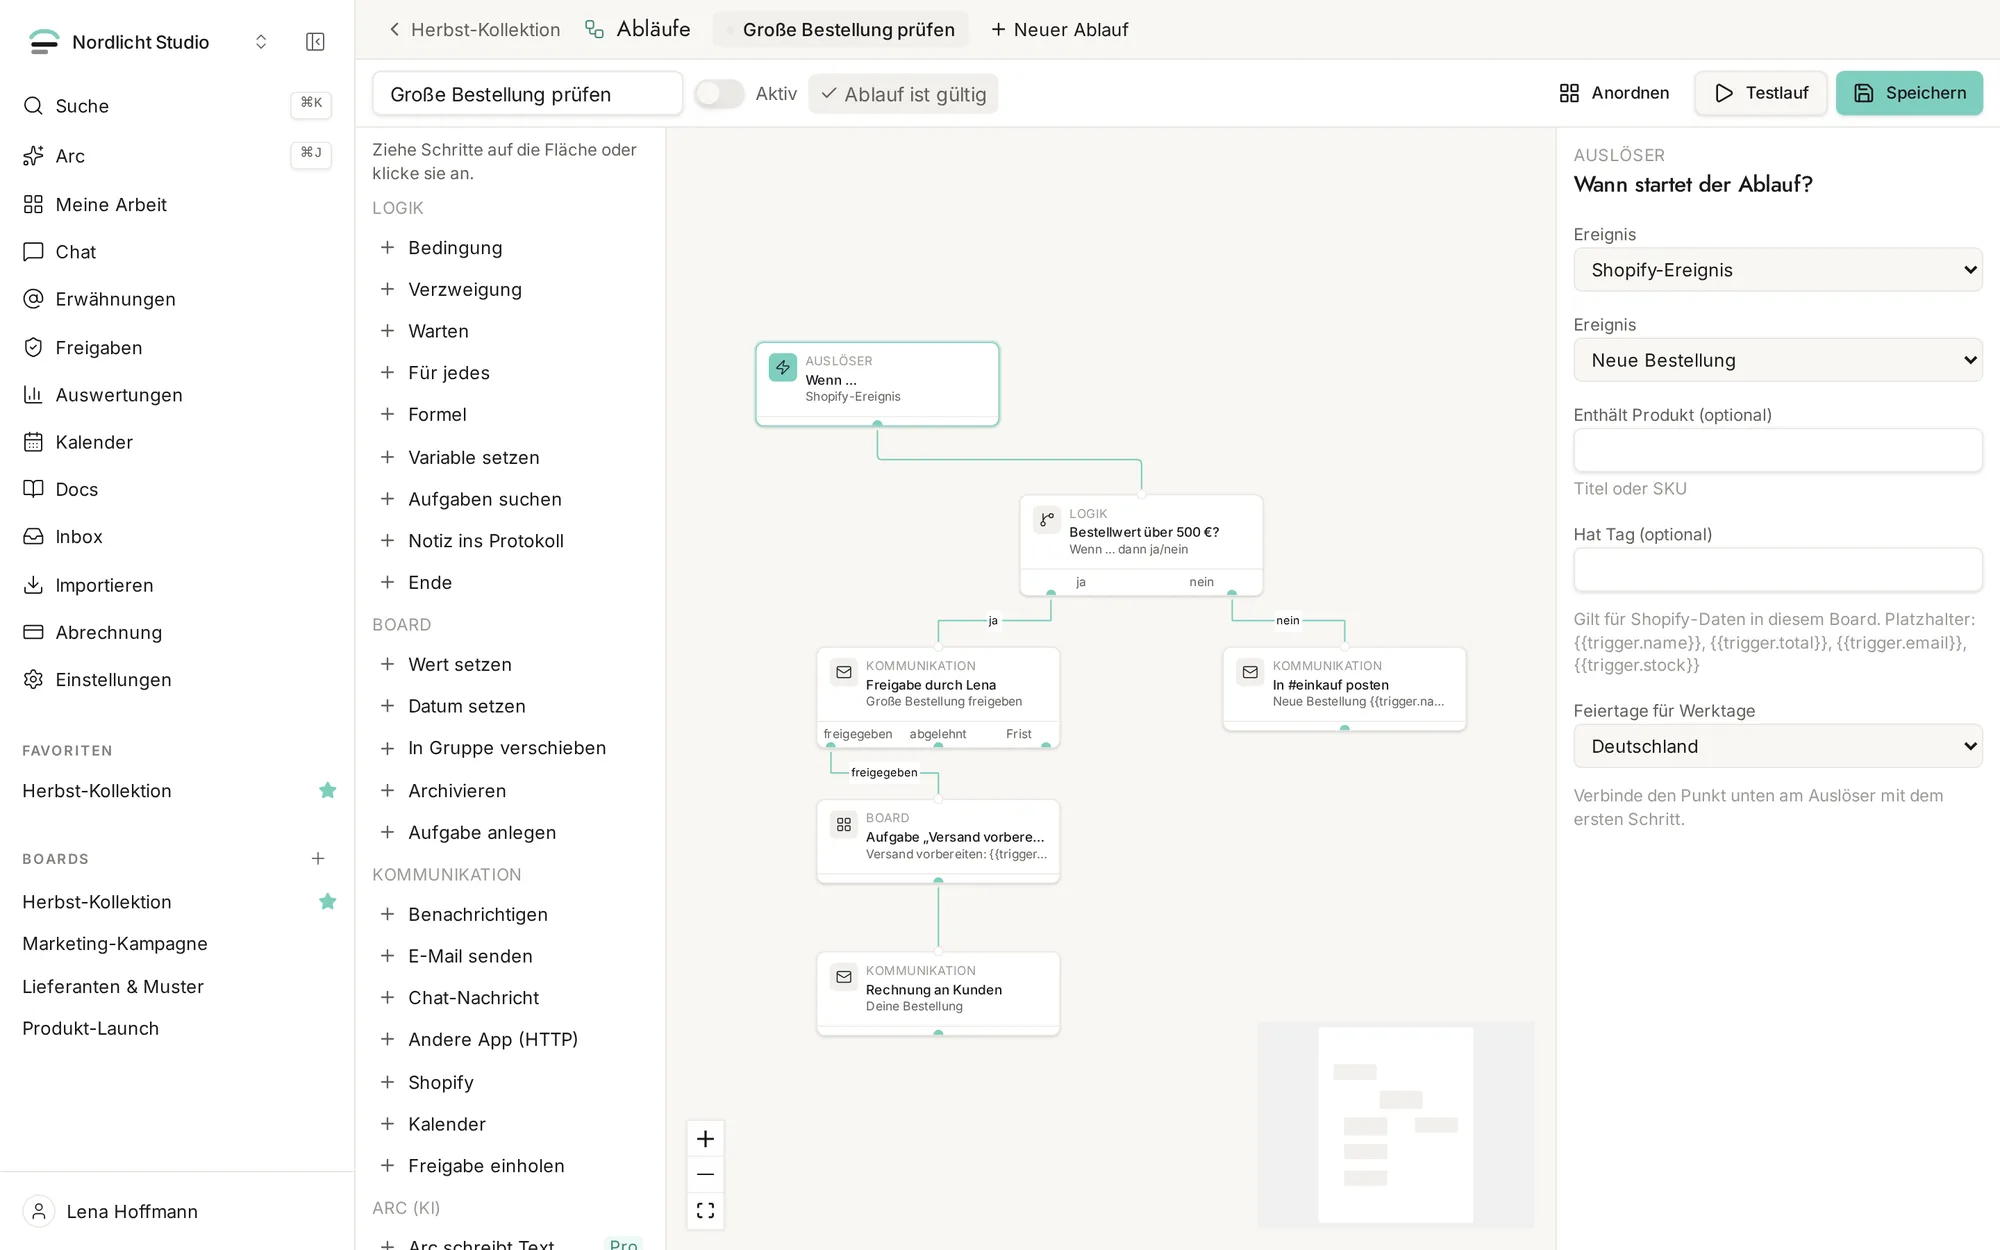Open Arc AI assistant
Screen dimensions: 2000x1250
(x=177, y=155)
